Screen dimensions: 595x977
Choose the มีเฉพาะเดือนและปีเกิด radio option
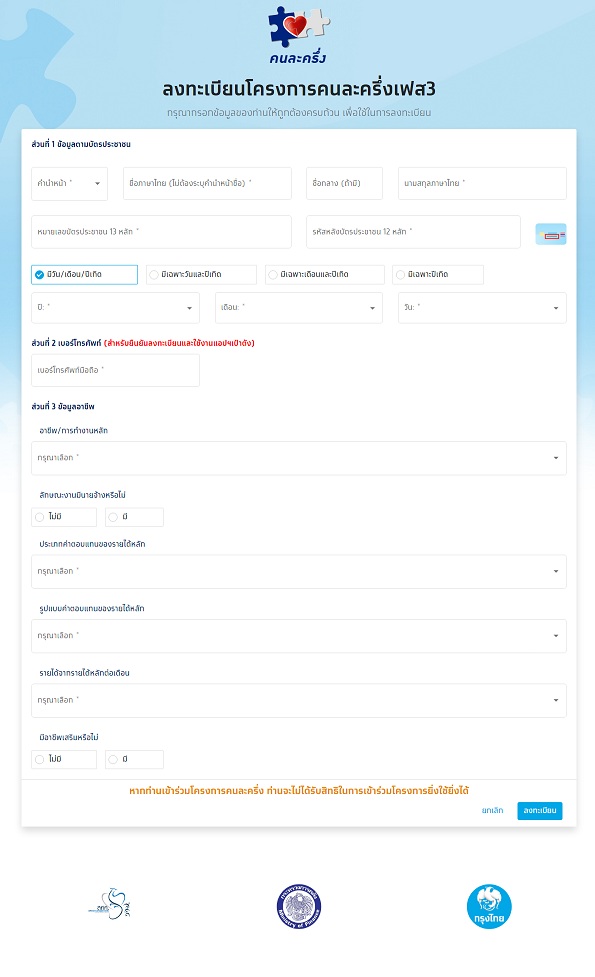(x=325, y=275)
